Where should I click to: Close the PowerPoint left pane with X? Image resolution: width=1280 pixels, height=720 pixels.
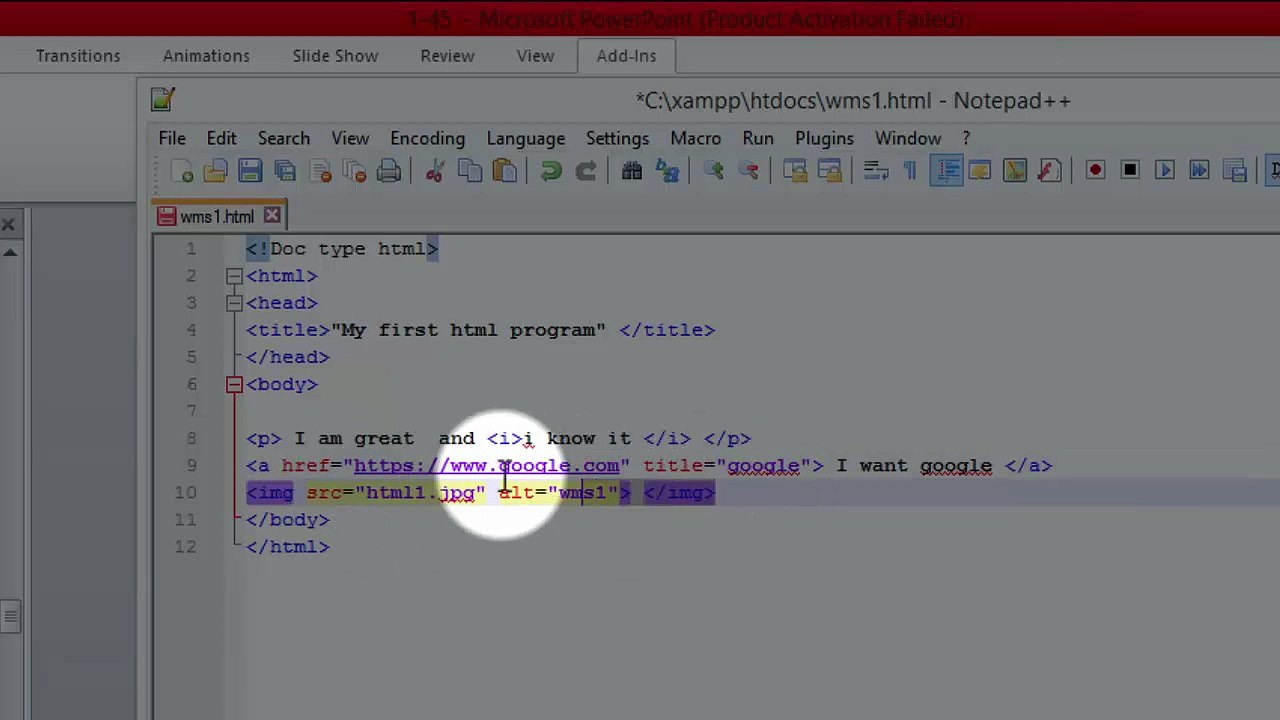click(8, 224)
